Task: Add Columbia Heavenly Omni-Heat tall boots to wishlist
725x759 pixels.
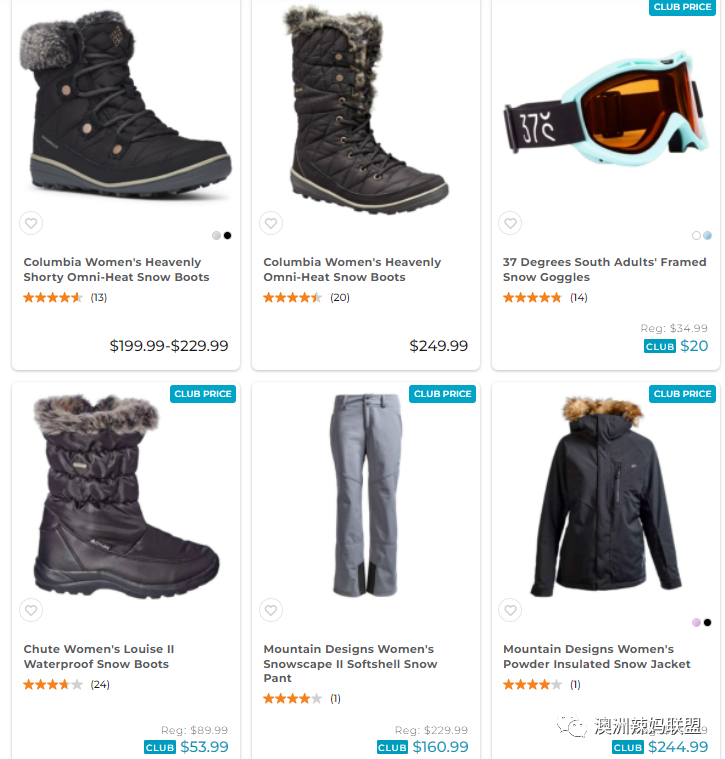Action: click(271, 223)
